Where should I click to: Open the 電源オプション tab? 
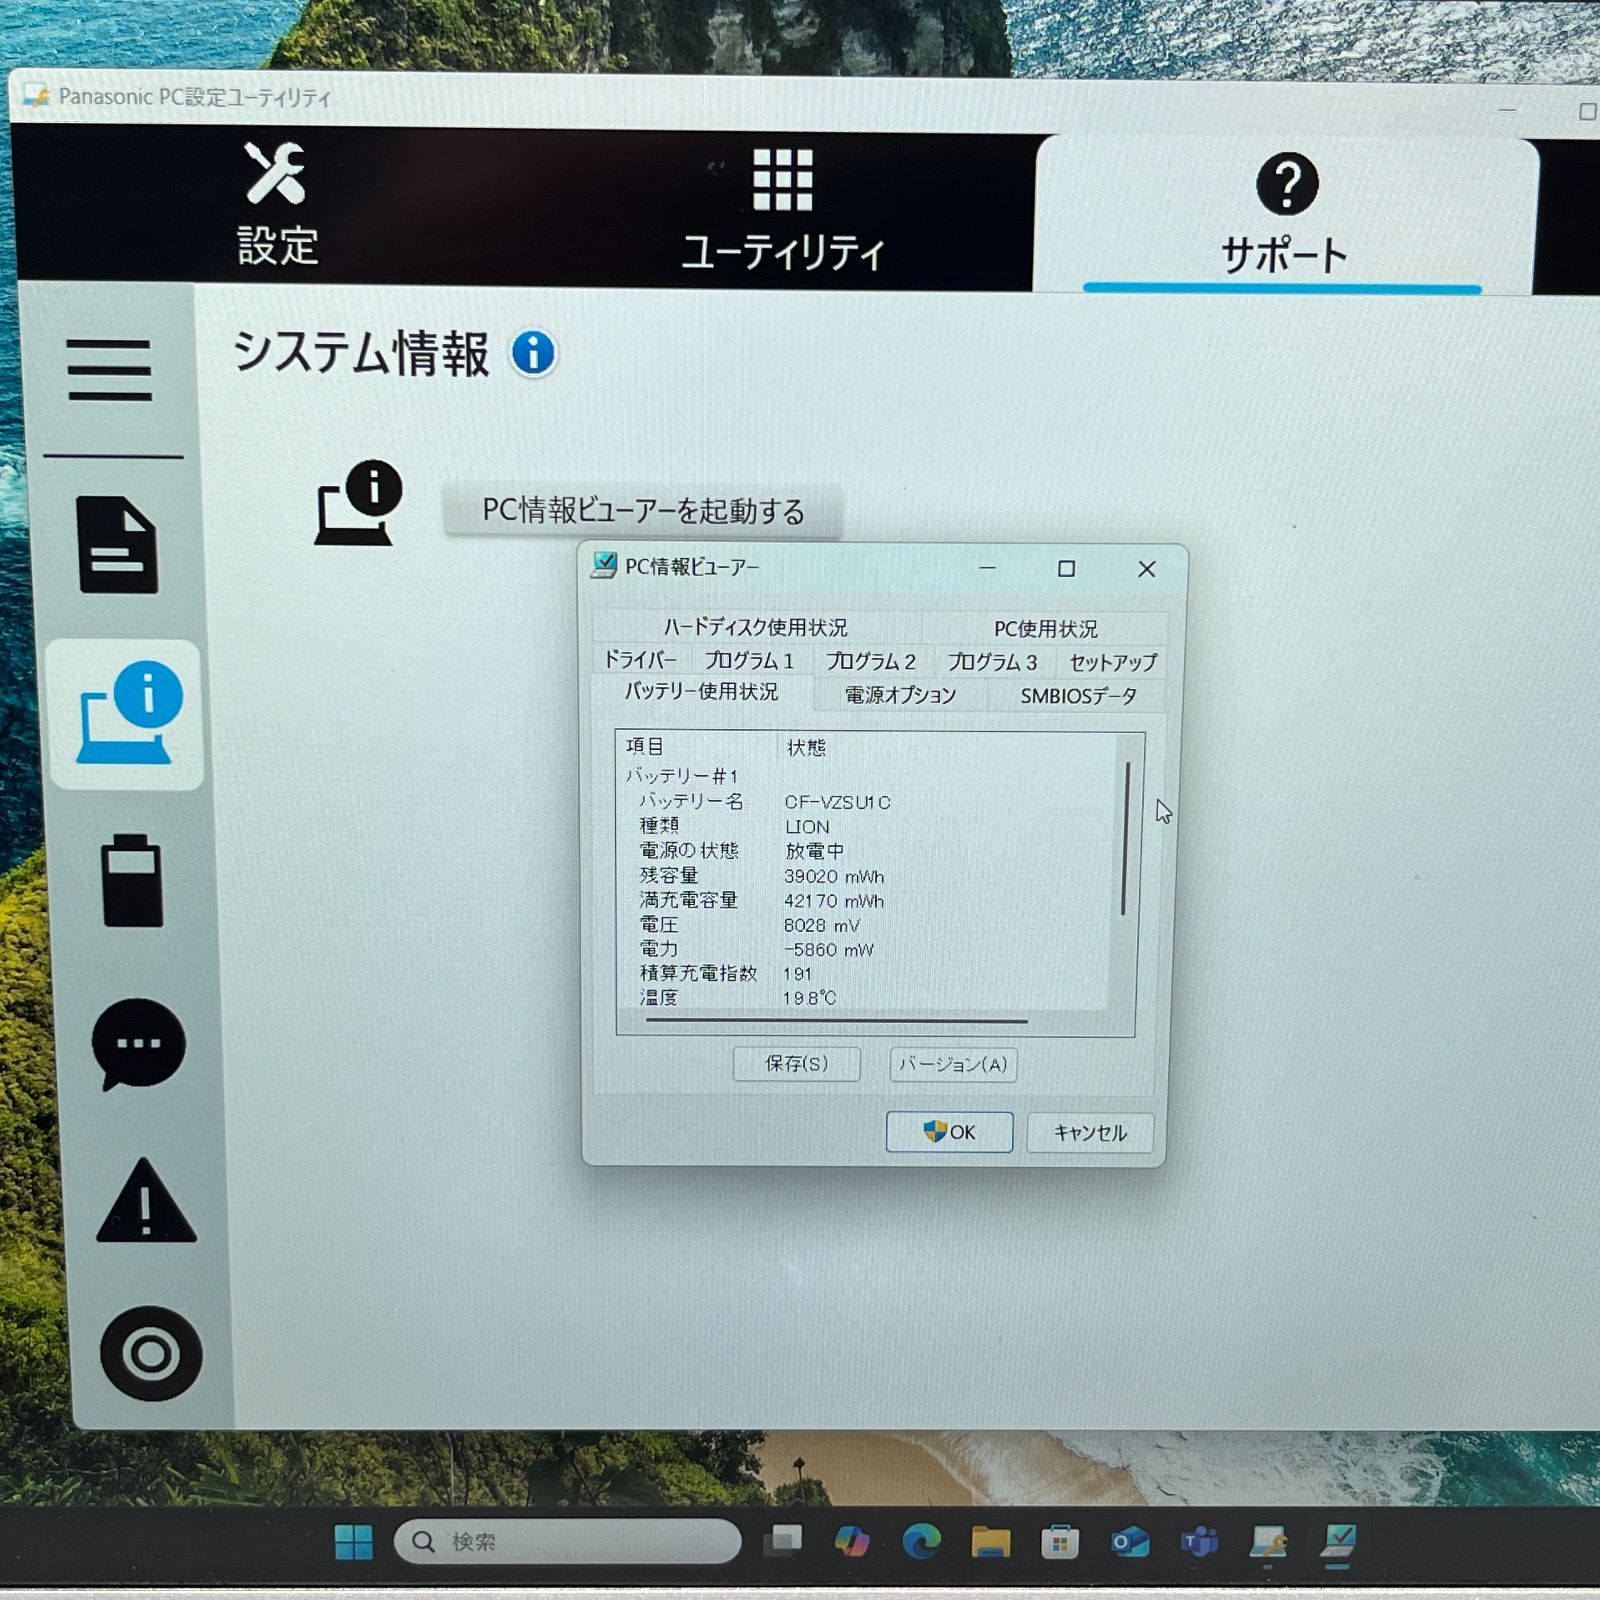pos(900,695)
